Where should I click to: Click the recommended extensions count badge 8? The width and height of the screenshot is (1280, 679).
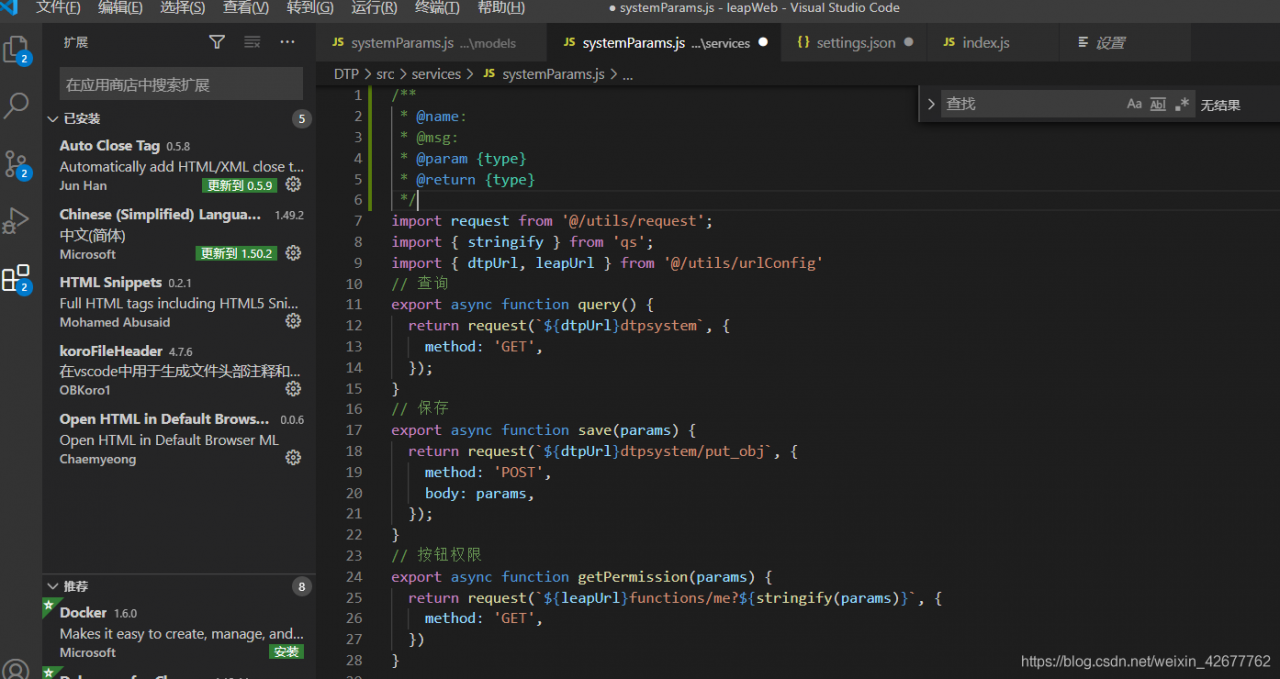click(x=301, y=586)
